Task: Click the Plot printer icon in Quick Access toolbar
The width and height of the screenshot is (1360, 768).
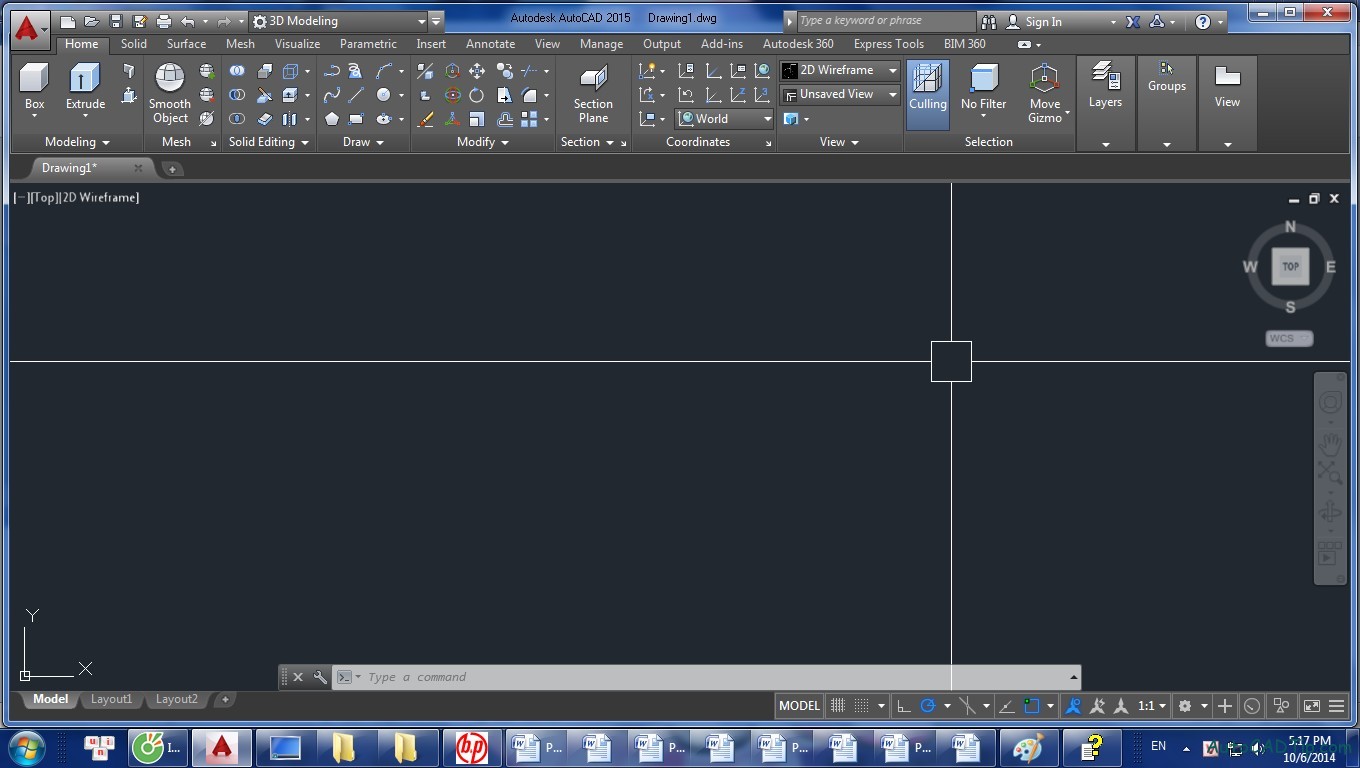Action: (163, 21)
